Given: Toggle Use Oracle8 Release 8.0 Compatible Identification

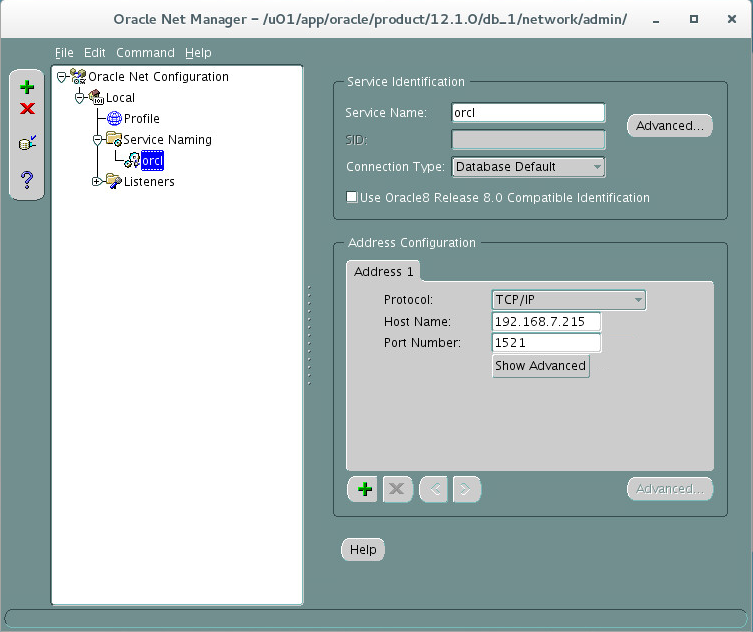Looking at the screenshot, I should point(352,197).
